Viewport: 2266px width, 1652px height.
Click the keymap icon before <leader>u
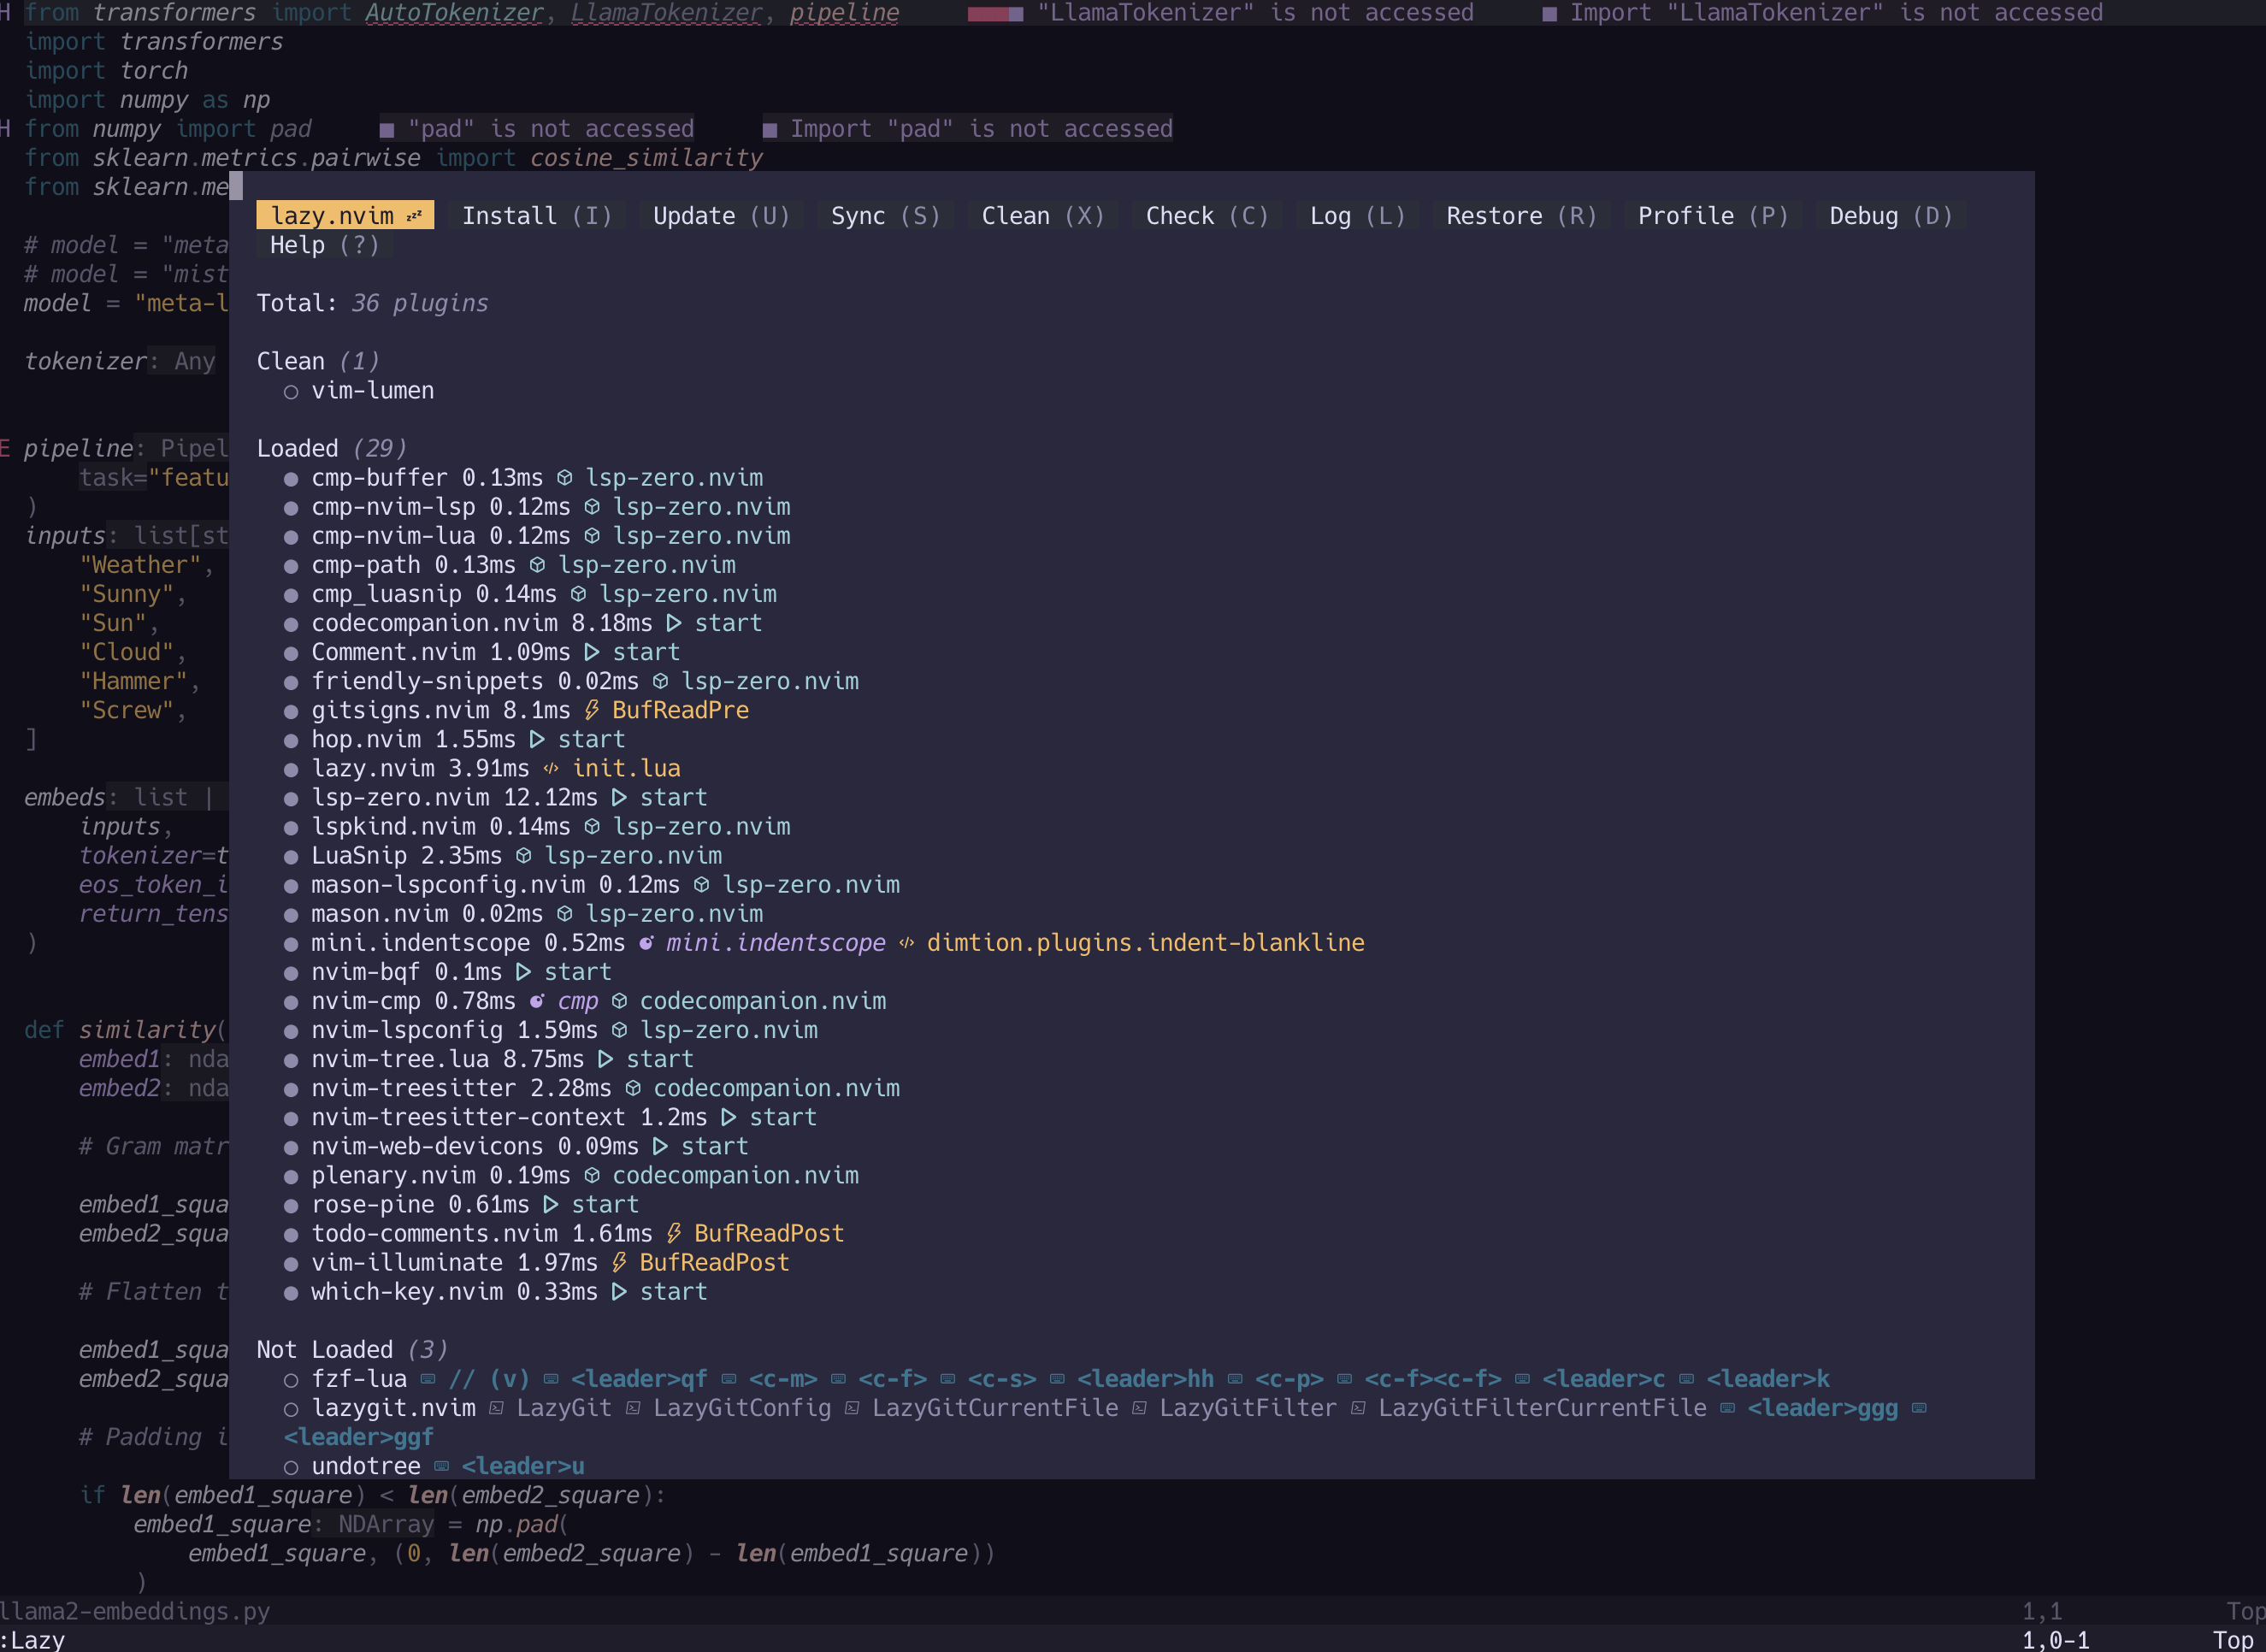pos(441,1466)
